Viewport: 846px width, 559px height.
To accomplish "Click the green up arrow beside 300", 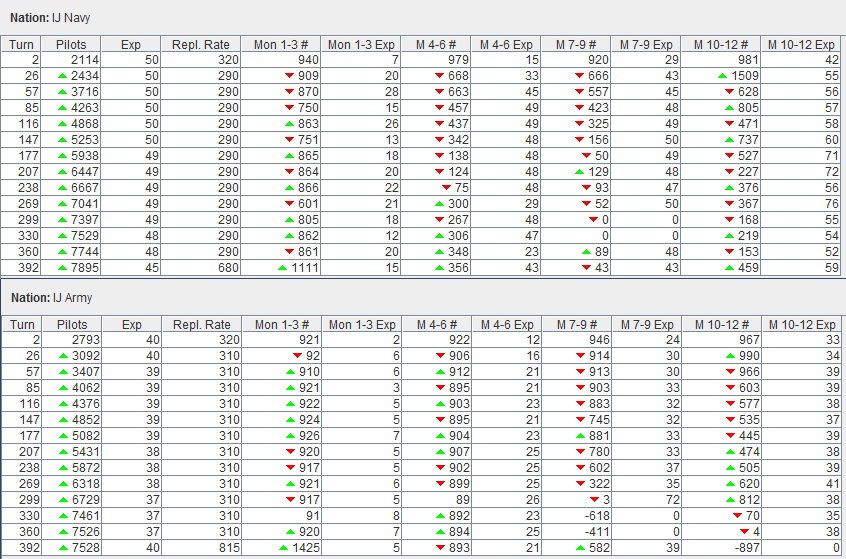I will coord(440,204).
